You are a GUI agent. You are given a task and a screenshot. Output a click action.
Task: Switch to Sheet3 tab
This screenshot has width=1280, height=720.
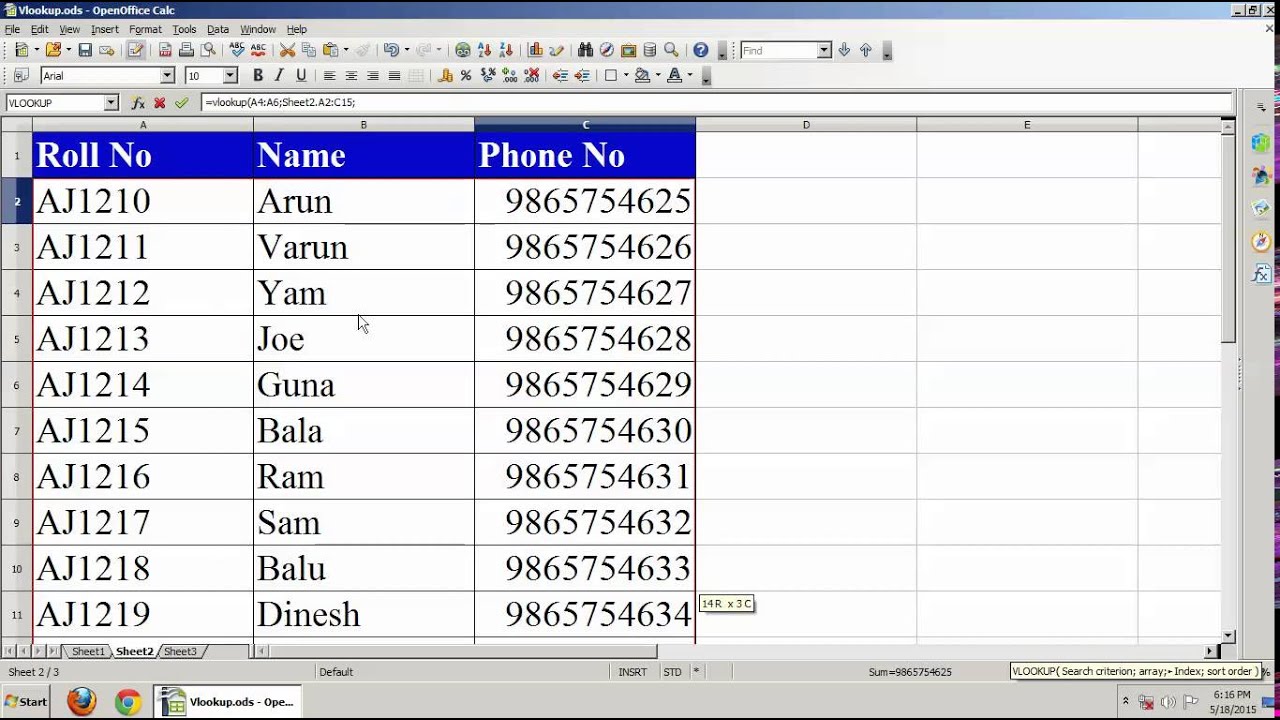click(x=180, y=651)
